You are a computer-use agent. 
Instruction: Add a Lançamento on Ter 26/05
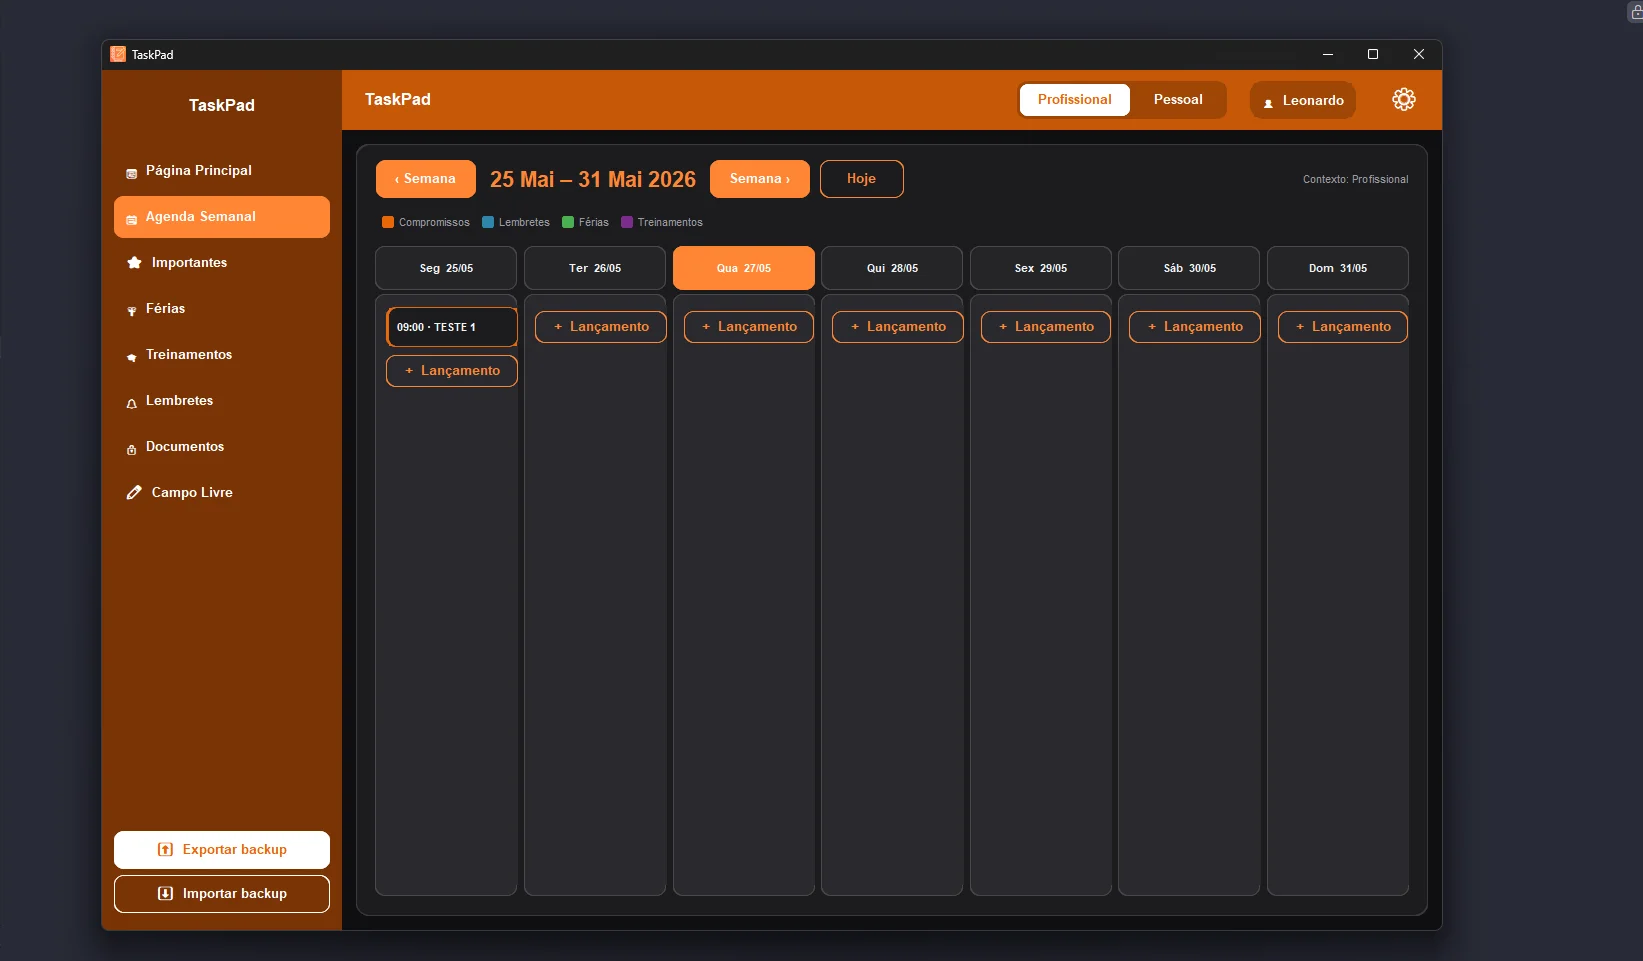pos(601,327)
